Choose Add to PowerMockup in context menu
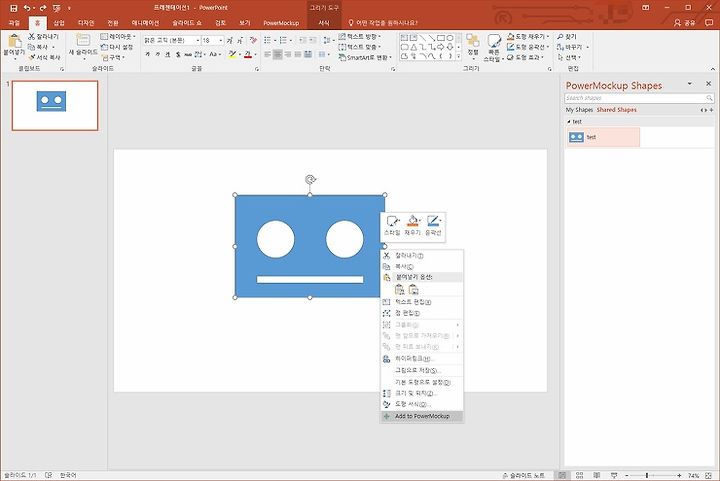Image resolution: width=720 pixels, height=481 pixels. [x=422, y=416]
